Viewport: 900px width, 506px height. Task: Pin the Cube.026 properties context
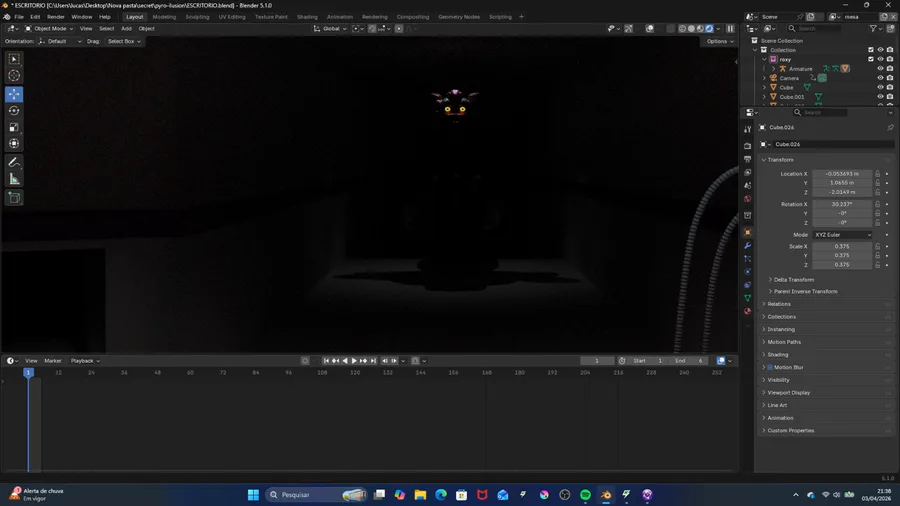click(x=890, y=127)
